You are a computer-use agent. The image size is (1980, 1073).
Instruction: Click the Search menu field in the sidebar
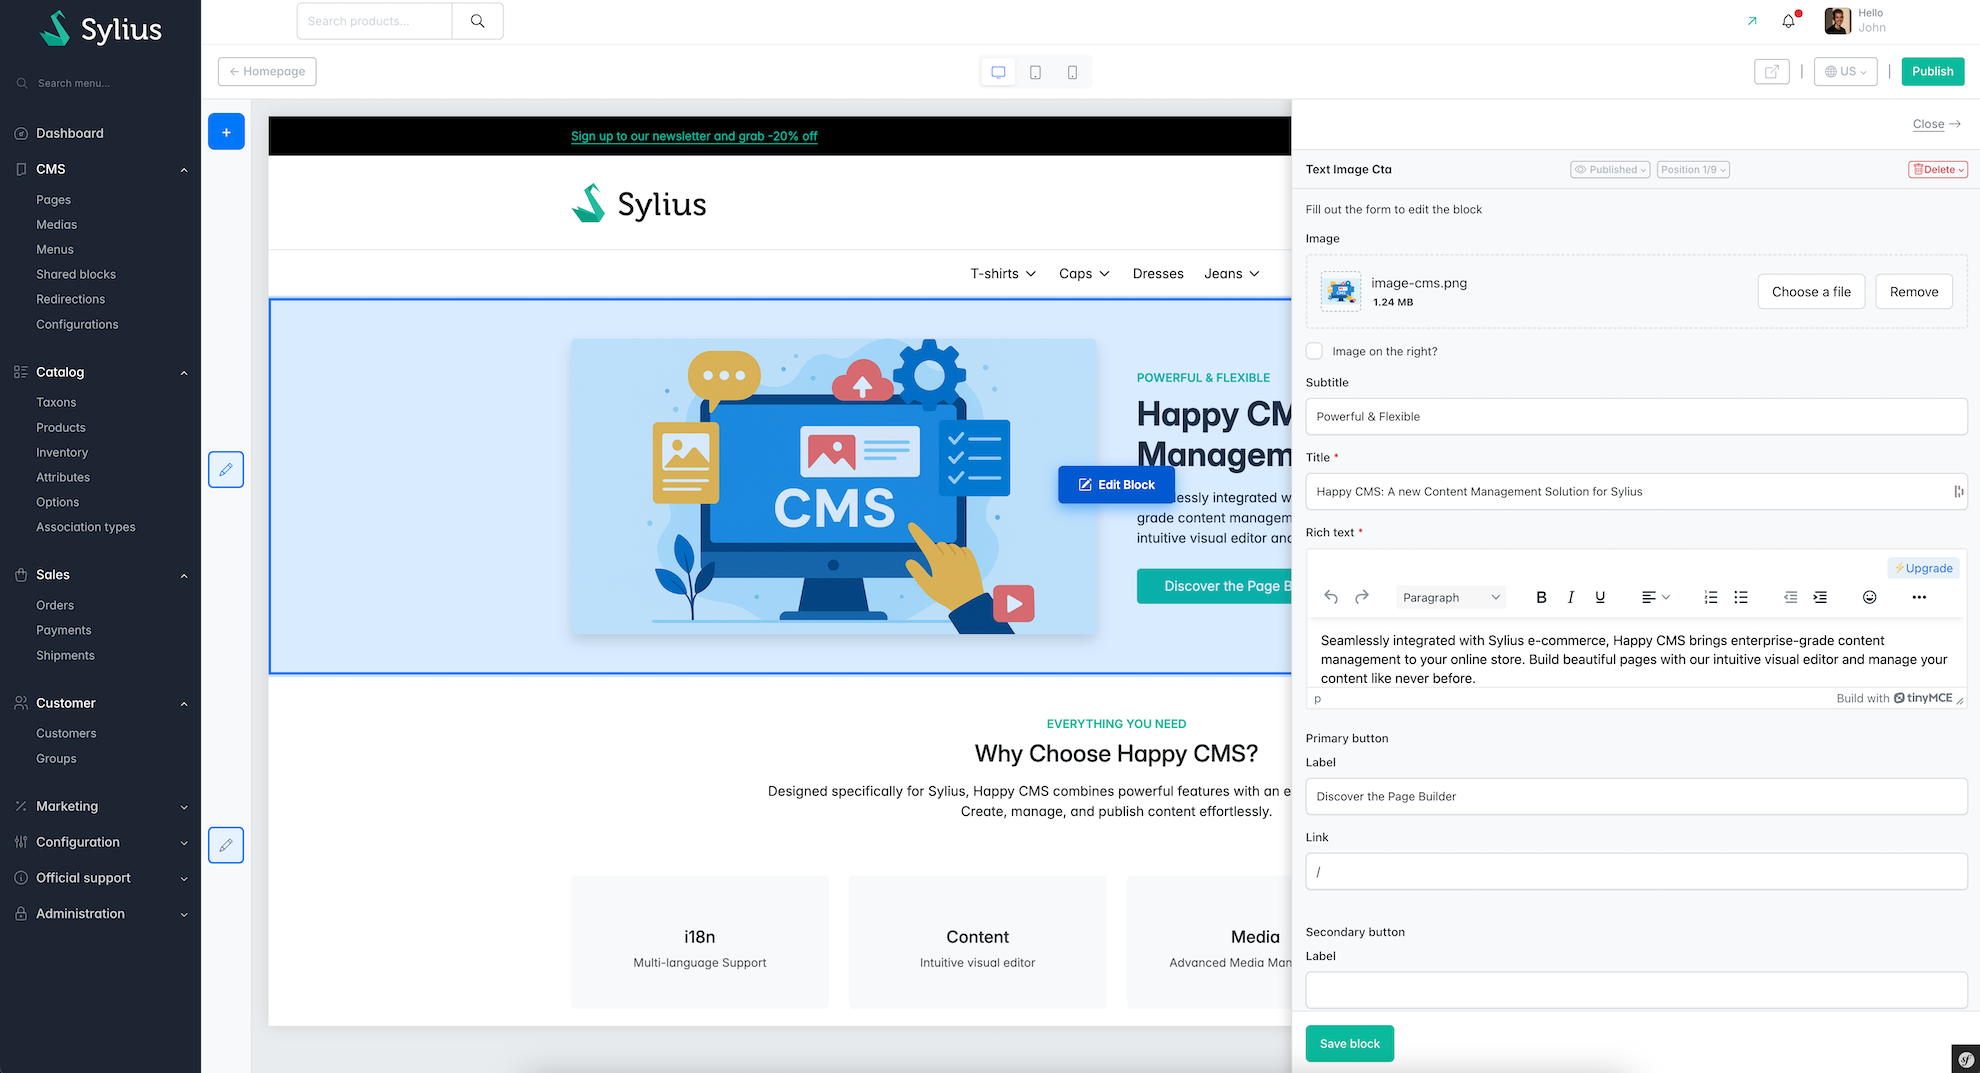pos(100,83)
